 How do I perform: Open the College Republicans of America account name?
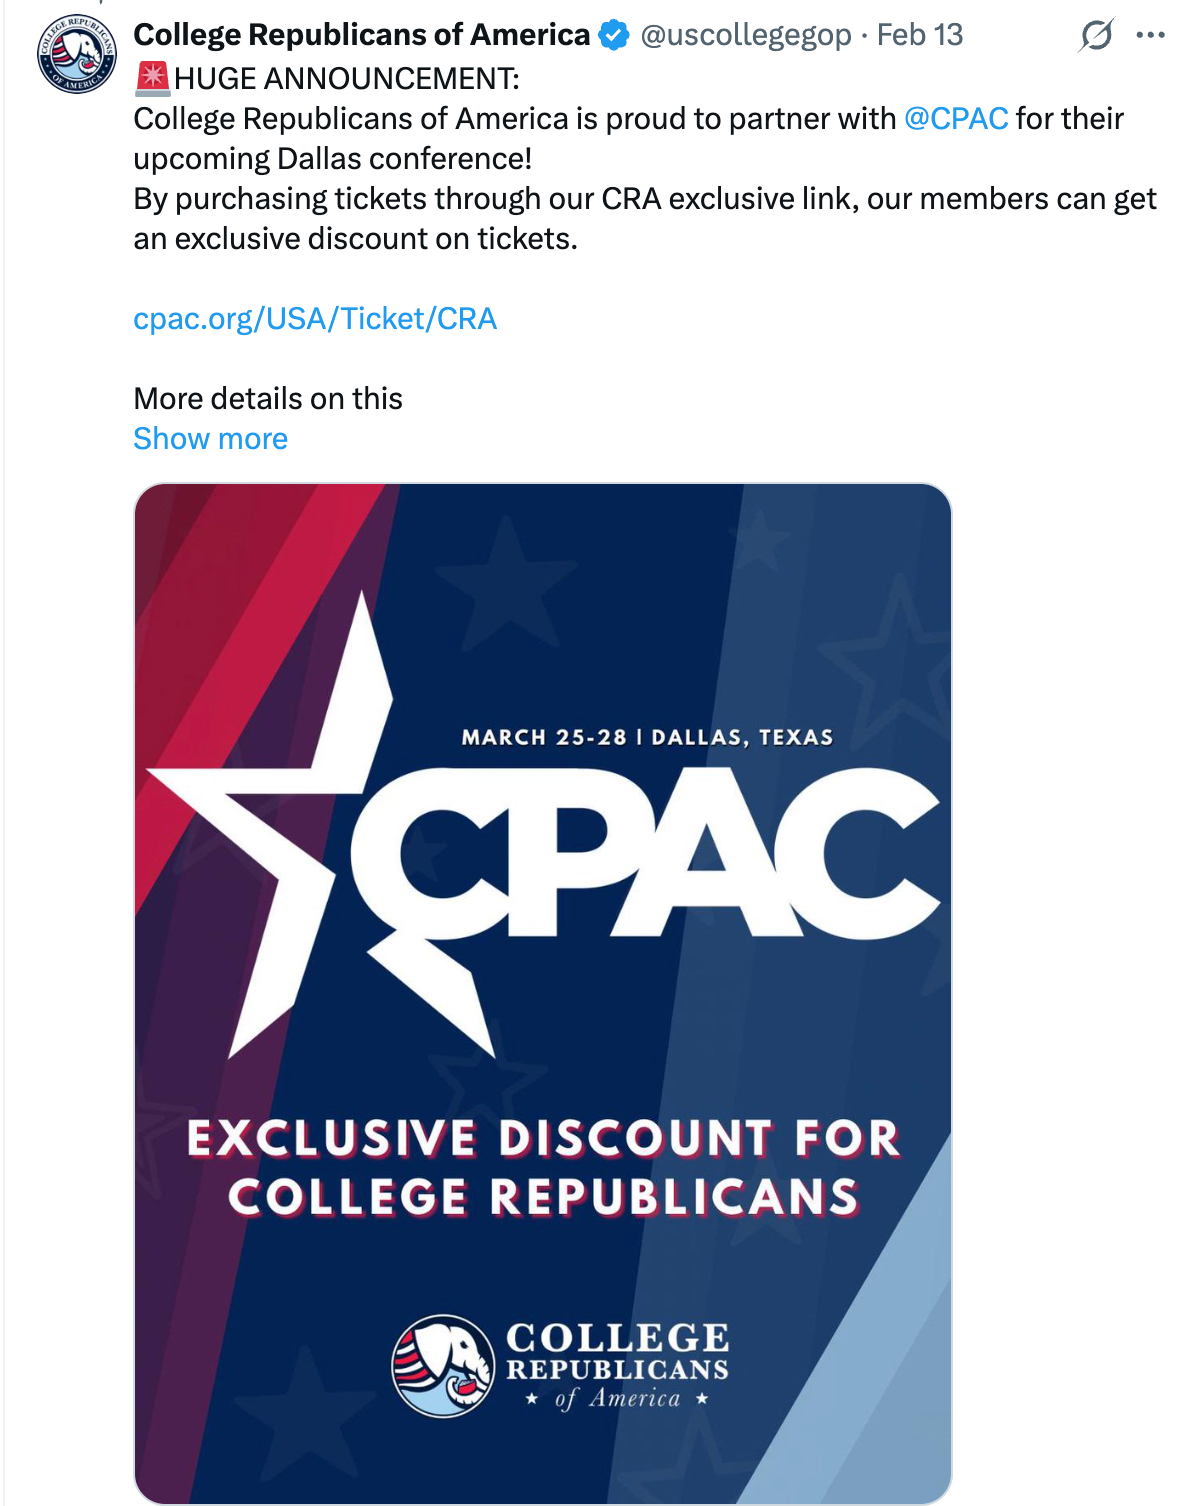(361, 35)
